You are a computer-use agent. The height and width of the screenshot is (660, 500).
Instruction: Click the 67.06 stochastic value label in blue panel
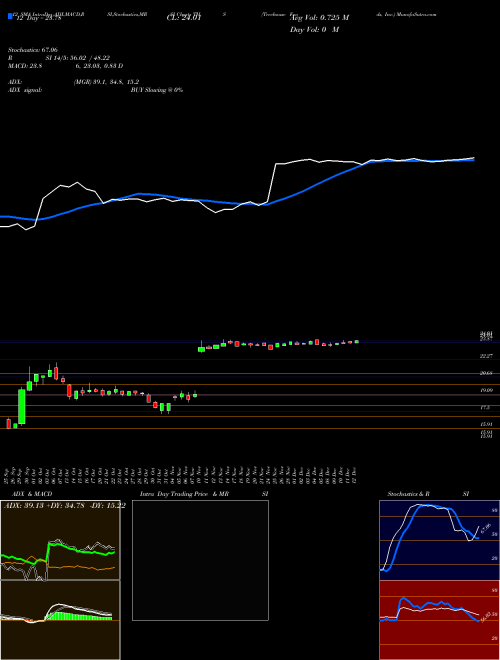486,528
